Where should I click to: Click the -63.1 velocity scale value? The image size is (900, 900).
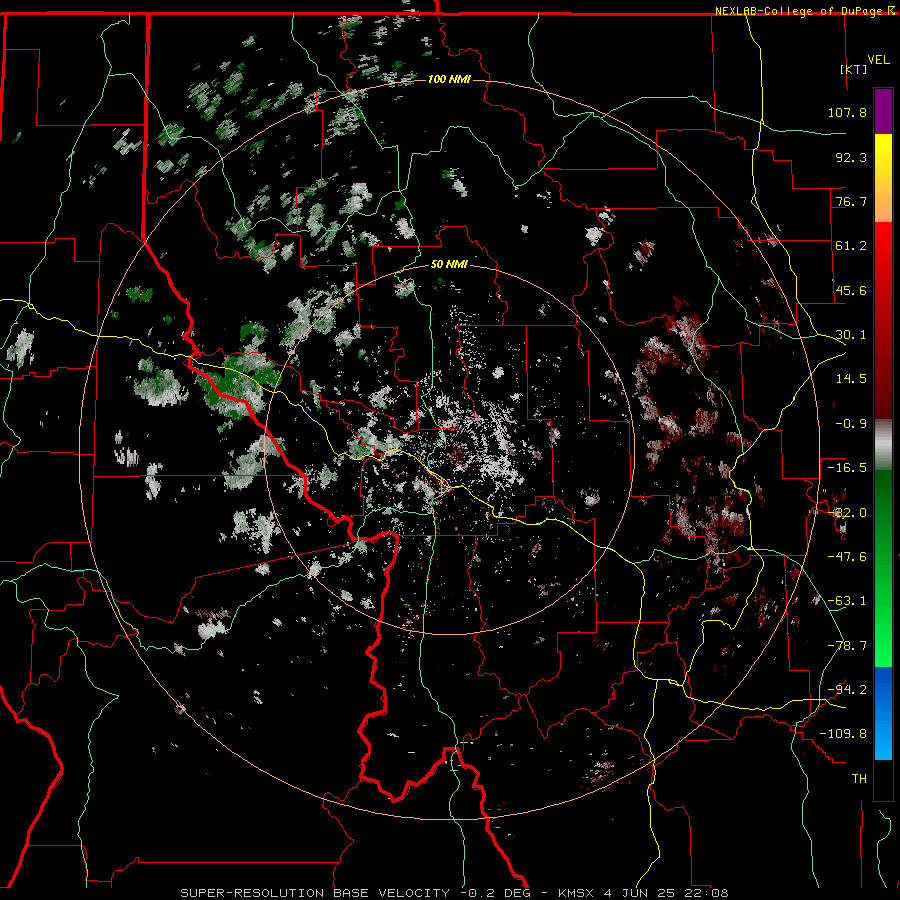[847, 601]
